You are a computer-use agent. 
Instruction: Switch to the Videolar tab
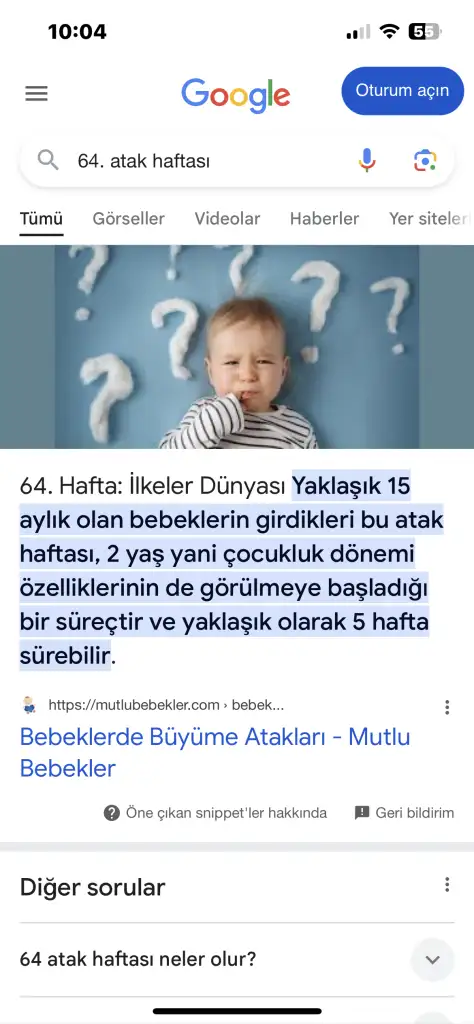227,219
